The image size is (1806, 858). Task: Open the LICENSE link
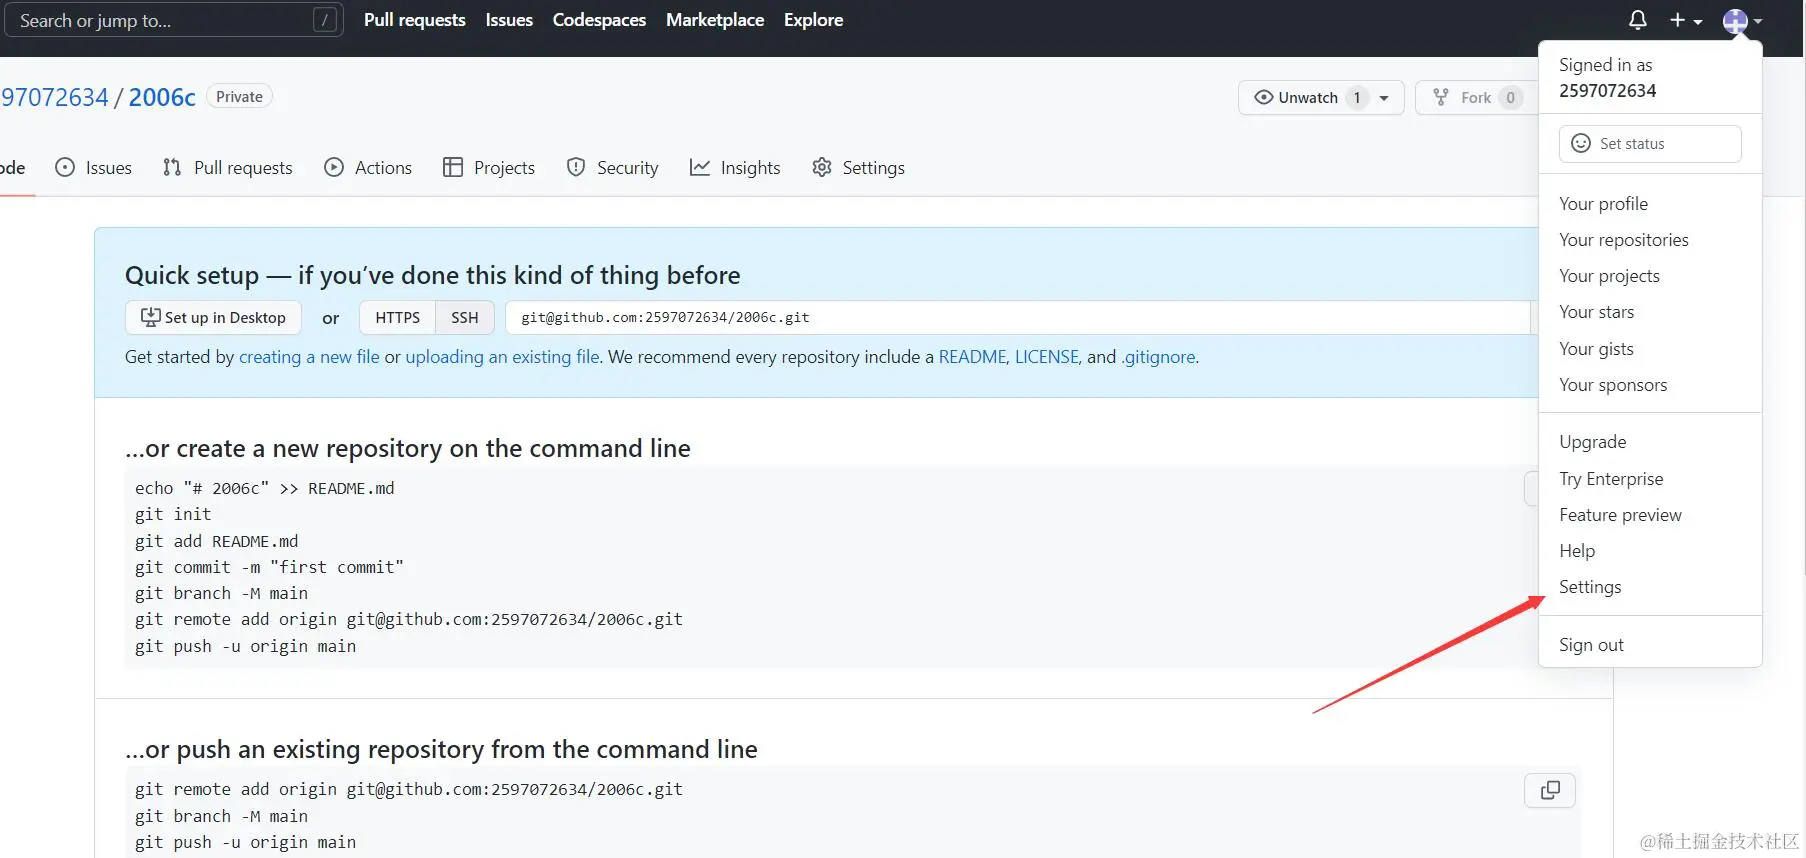click(1047, 357)
